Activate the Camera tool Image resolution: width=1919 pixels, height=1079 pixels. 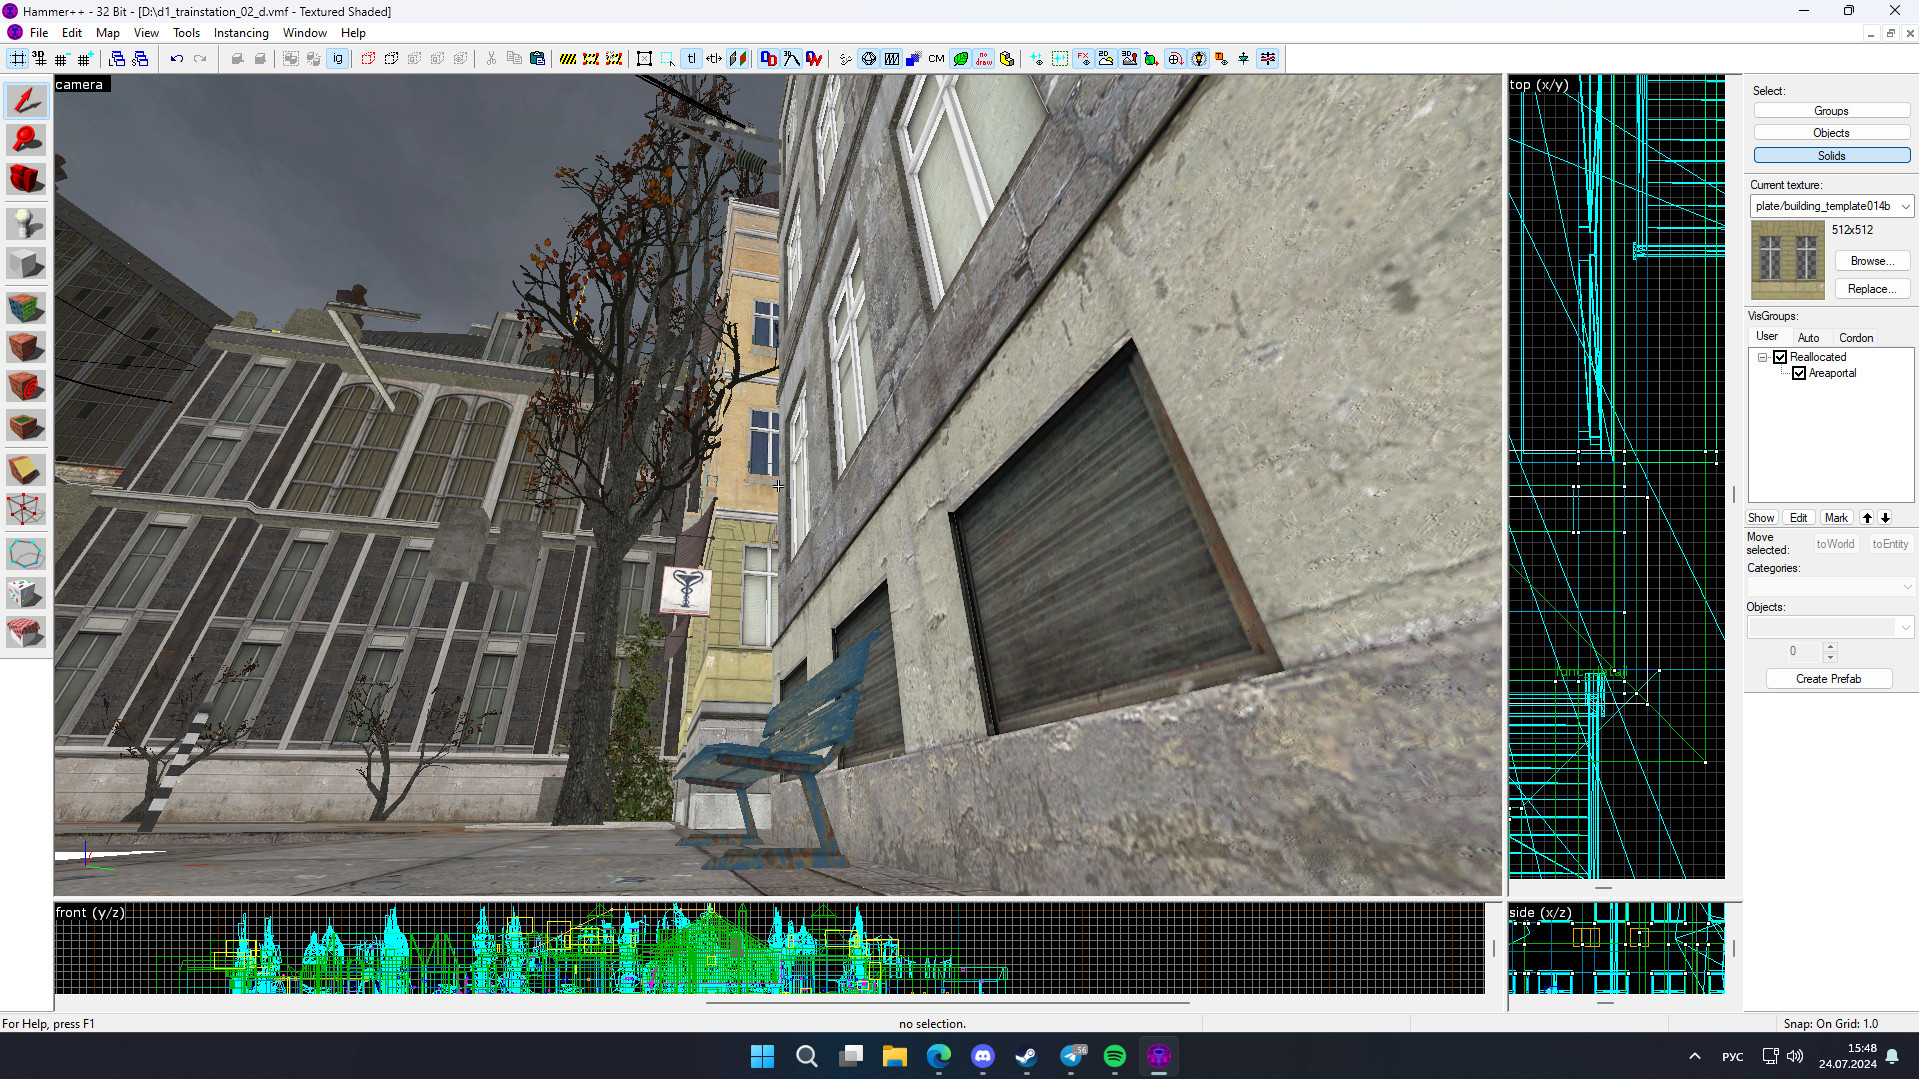pos(26,179)
